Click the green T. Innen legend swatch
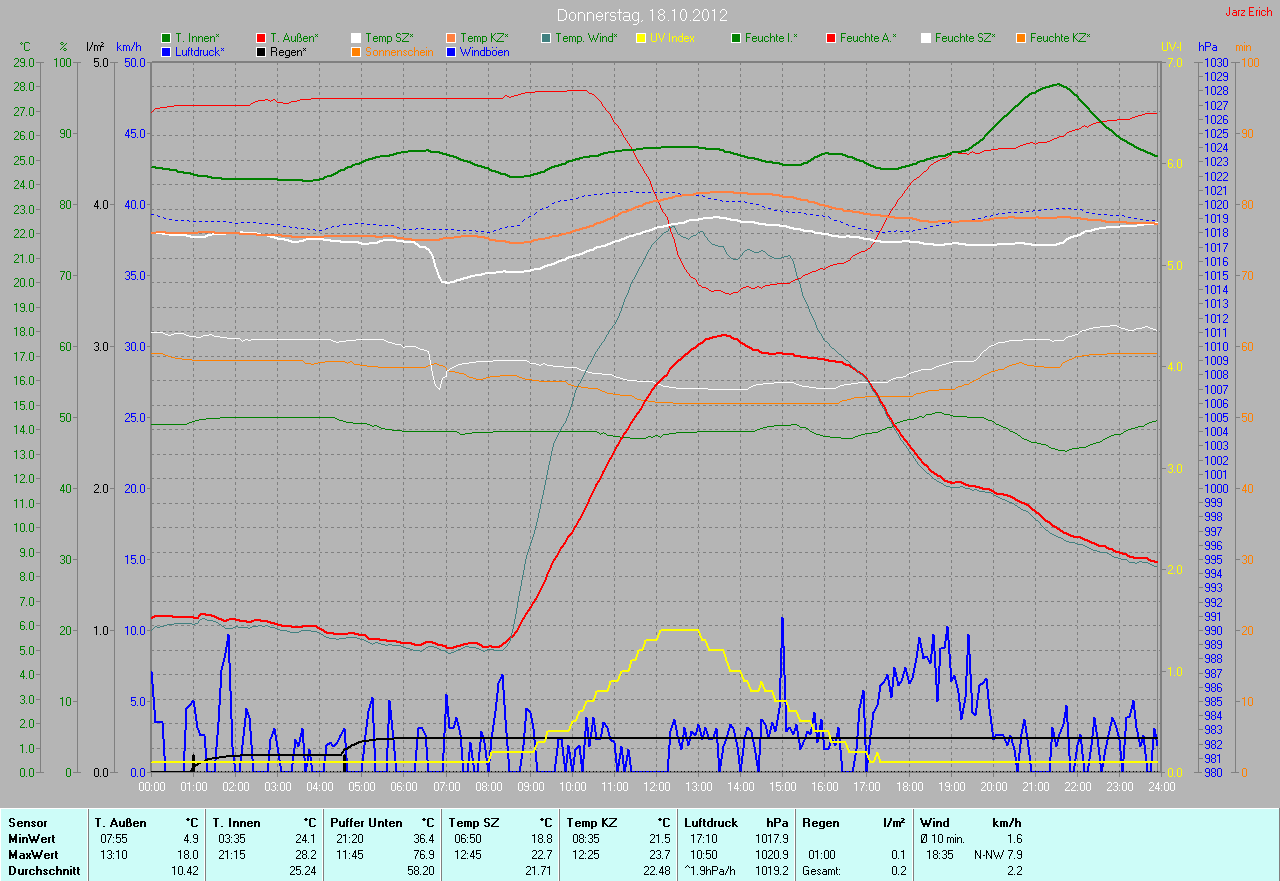Viewport: 1280px width, 881px height. [166, 38]
